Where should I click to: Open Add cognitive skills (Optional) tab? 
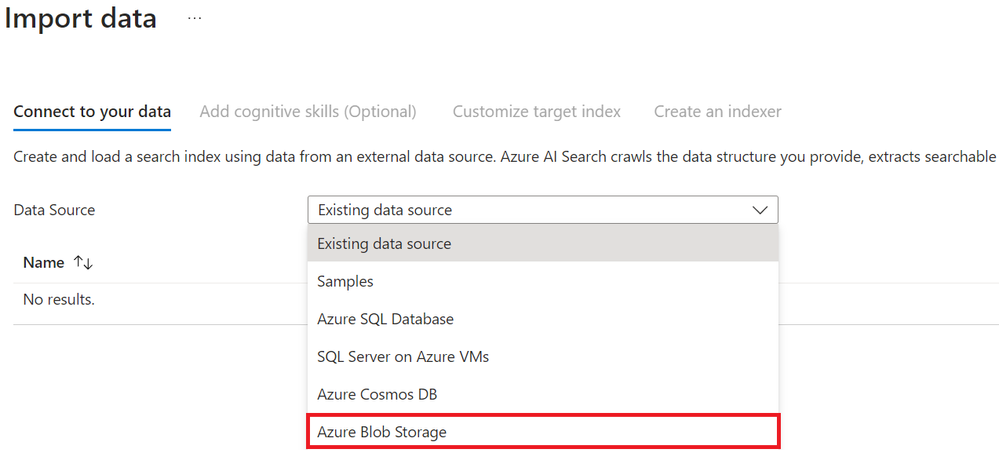(x=308, y=112)
